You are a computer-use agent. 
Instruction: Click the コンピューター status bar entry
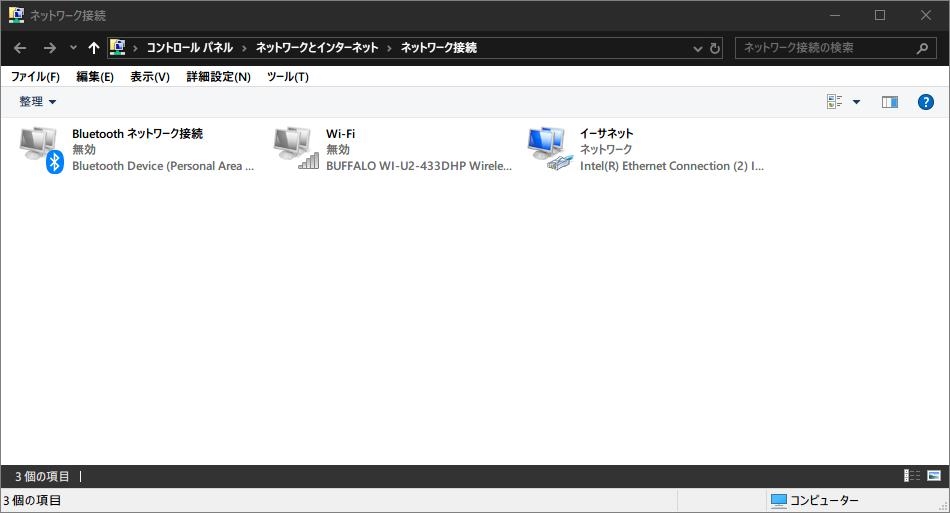[x=814, y=500]
